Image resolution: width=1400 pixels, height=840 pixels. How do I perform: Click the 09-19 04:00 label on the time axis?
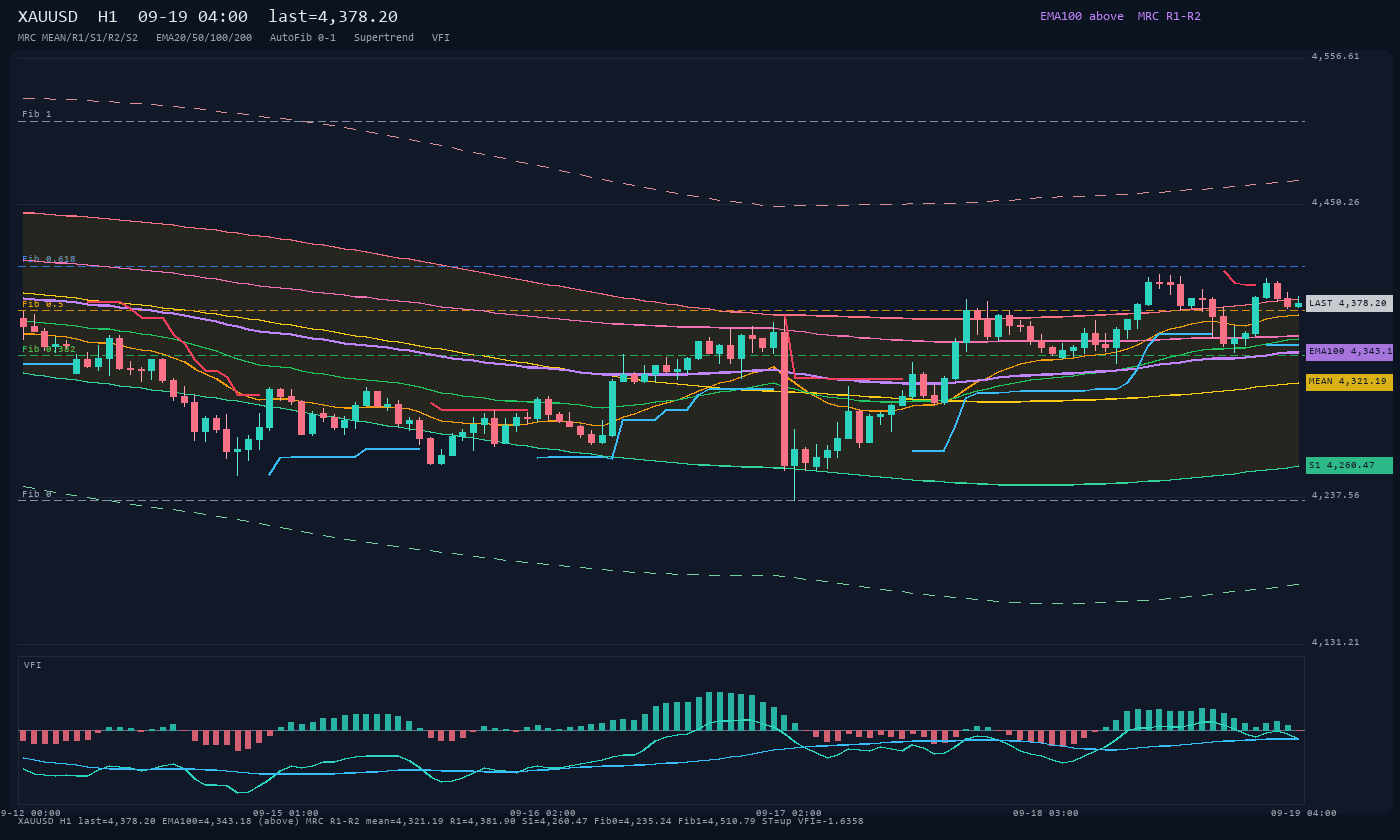click(x=1303, y=813)
